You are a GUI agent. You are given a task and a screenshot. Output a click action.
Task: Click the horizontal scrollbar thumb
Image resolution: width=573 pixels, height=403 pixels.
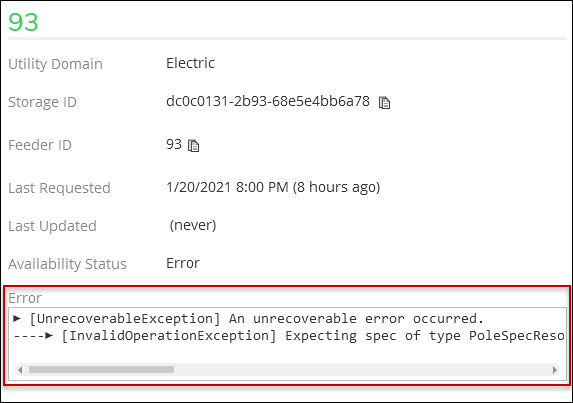pos(101,370)
